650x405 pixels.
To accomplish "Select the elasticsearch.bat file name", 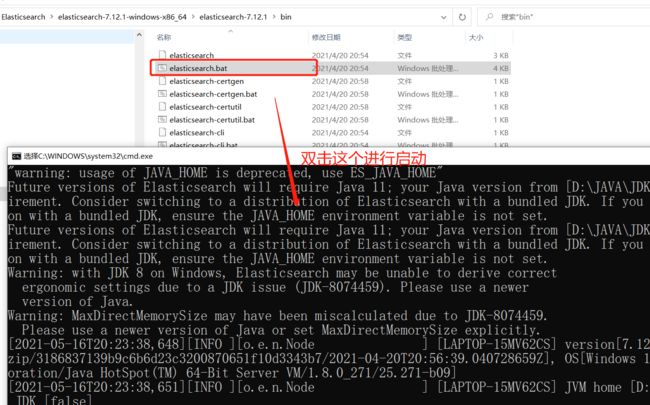I will click(x=198, y=68).
